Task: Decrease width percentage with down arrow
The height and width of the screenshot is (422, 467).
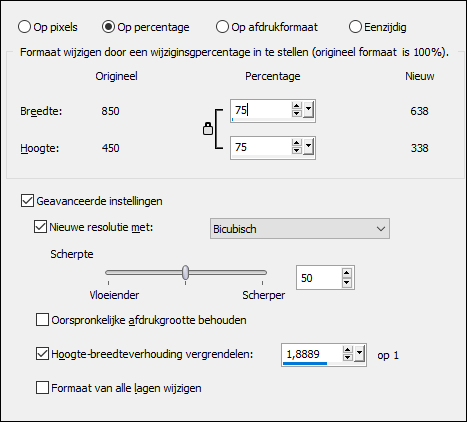Action: pos(296,114)
